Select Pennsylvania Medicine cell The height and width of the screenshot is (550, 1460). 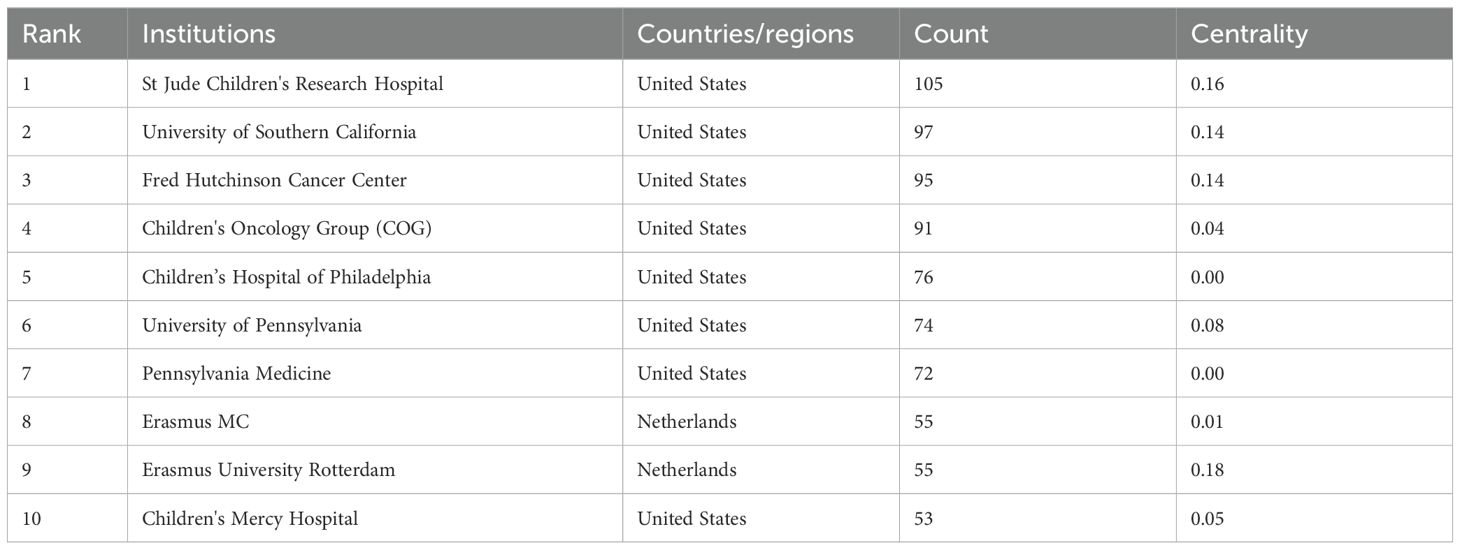point(375,373)
